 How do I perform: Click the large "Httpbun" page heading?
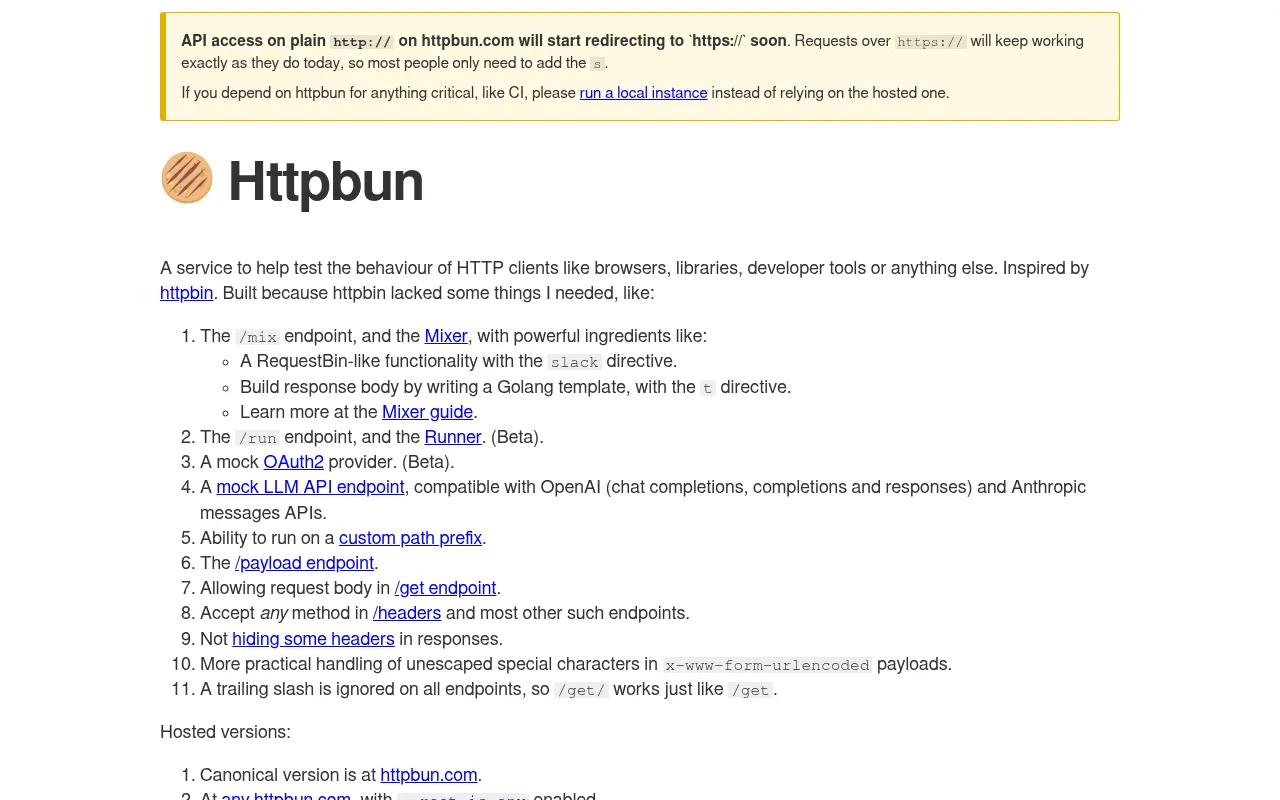326,181
